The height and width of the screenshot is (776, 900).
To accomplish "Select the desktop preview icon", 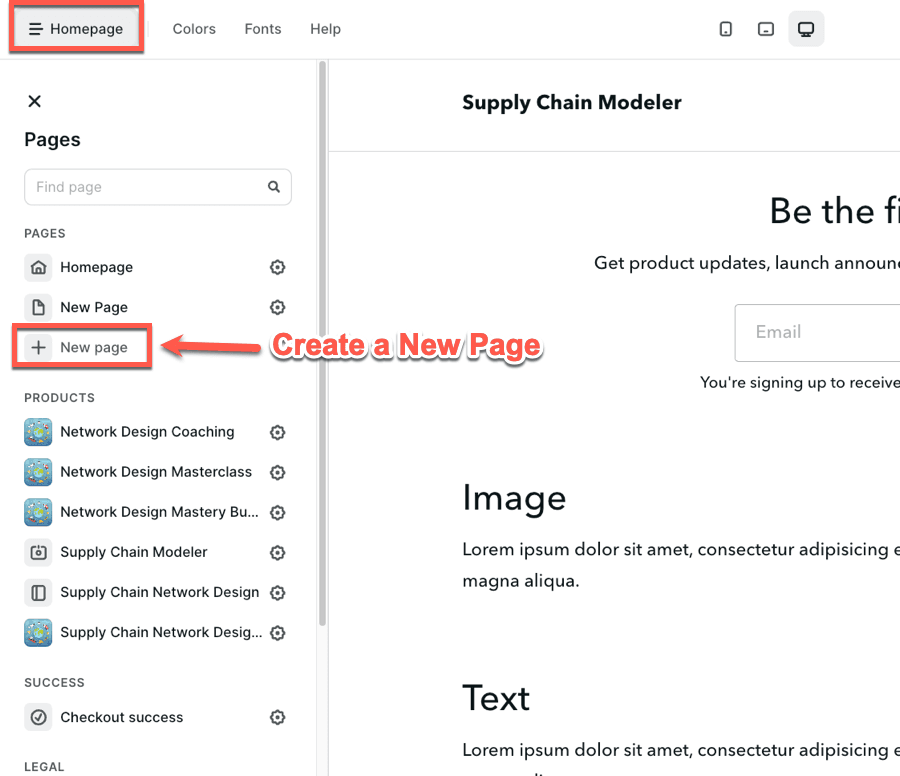I will click(806, 29).
